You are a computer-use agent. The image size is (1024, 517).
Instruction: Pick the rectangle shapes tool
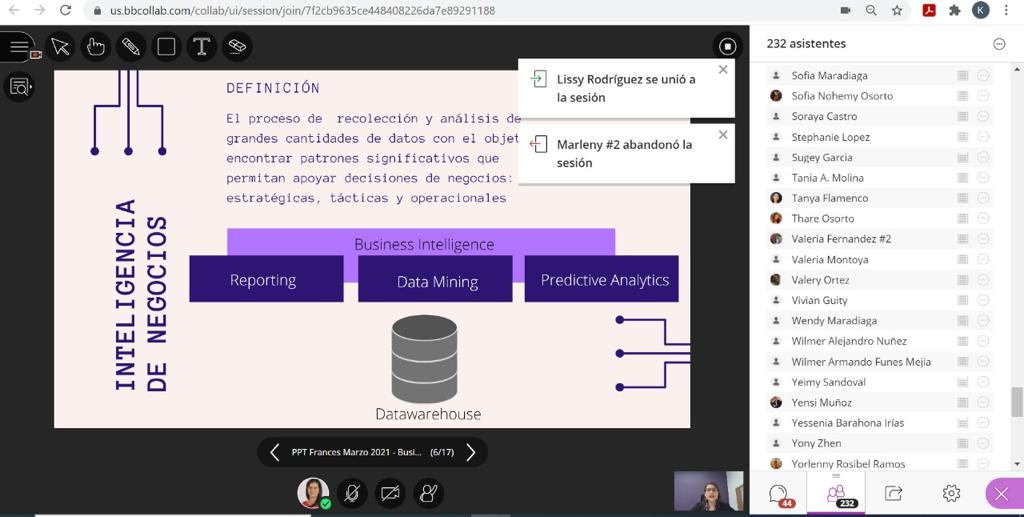(166, 47)
